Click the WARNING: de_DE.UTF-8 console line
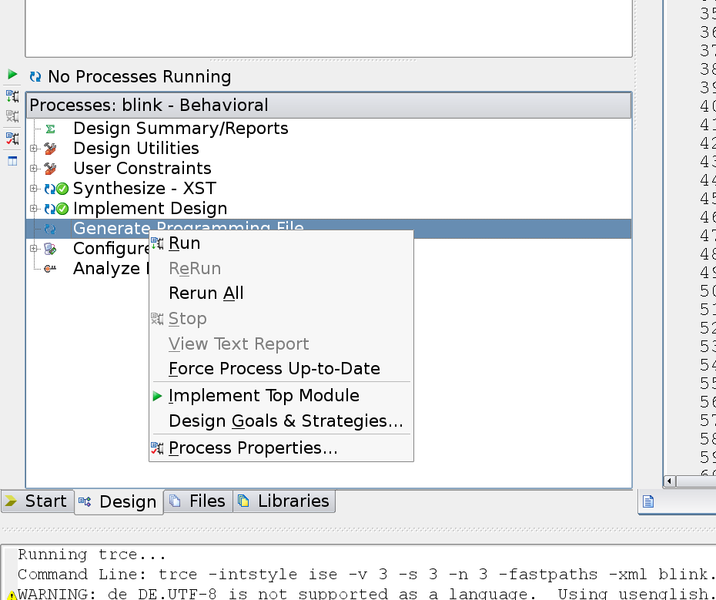Image resolution: width=716 pixels, height=600 pixels. pos(365,594)
